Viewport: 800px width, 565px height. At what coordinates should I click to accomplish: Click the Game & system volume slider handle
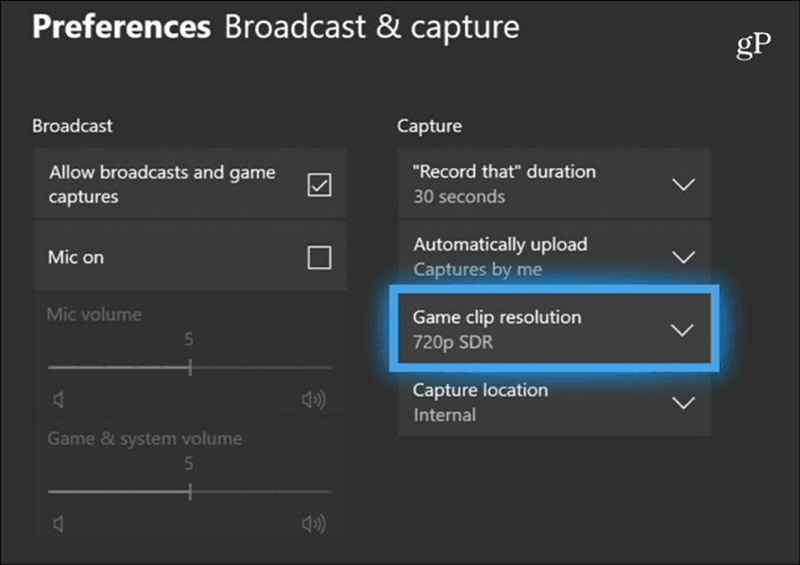(x=189, y=491)
